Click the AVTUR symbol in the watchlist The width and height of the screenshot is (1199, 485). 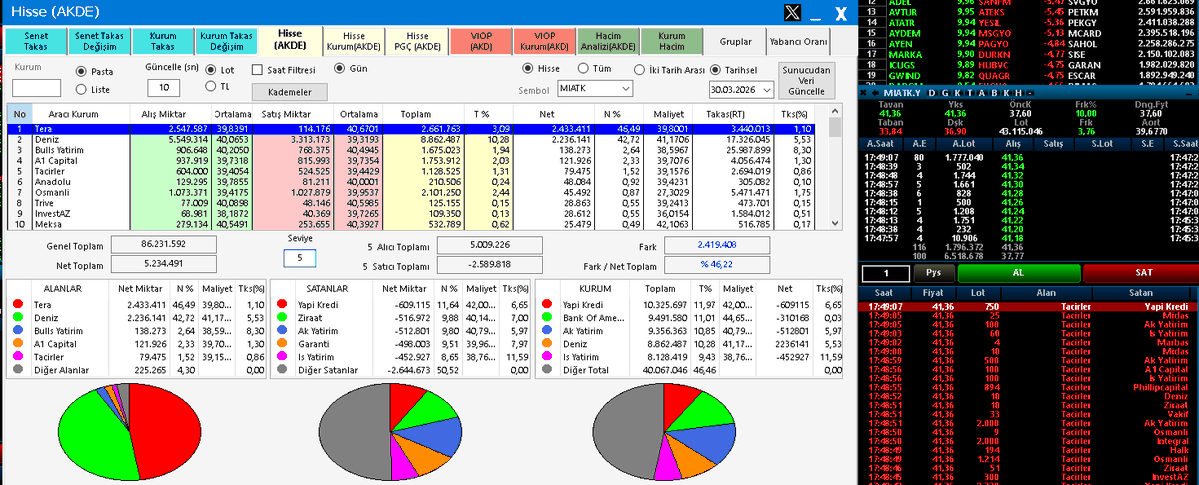pyautogui.click(x=902, y=11)
